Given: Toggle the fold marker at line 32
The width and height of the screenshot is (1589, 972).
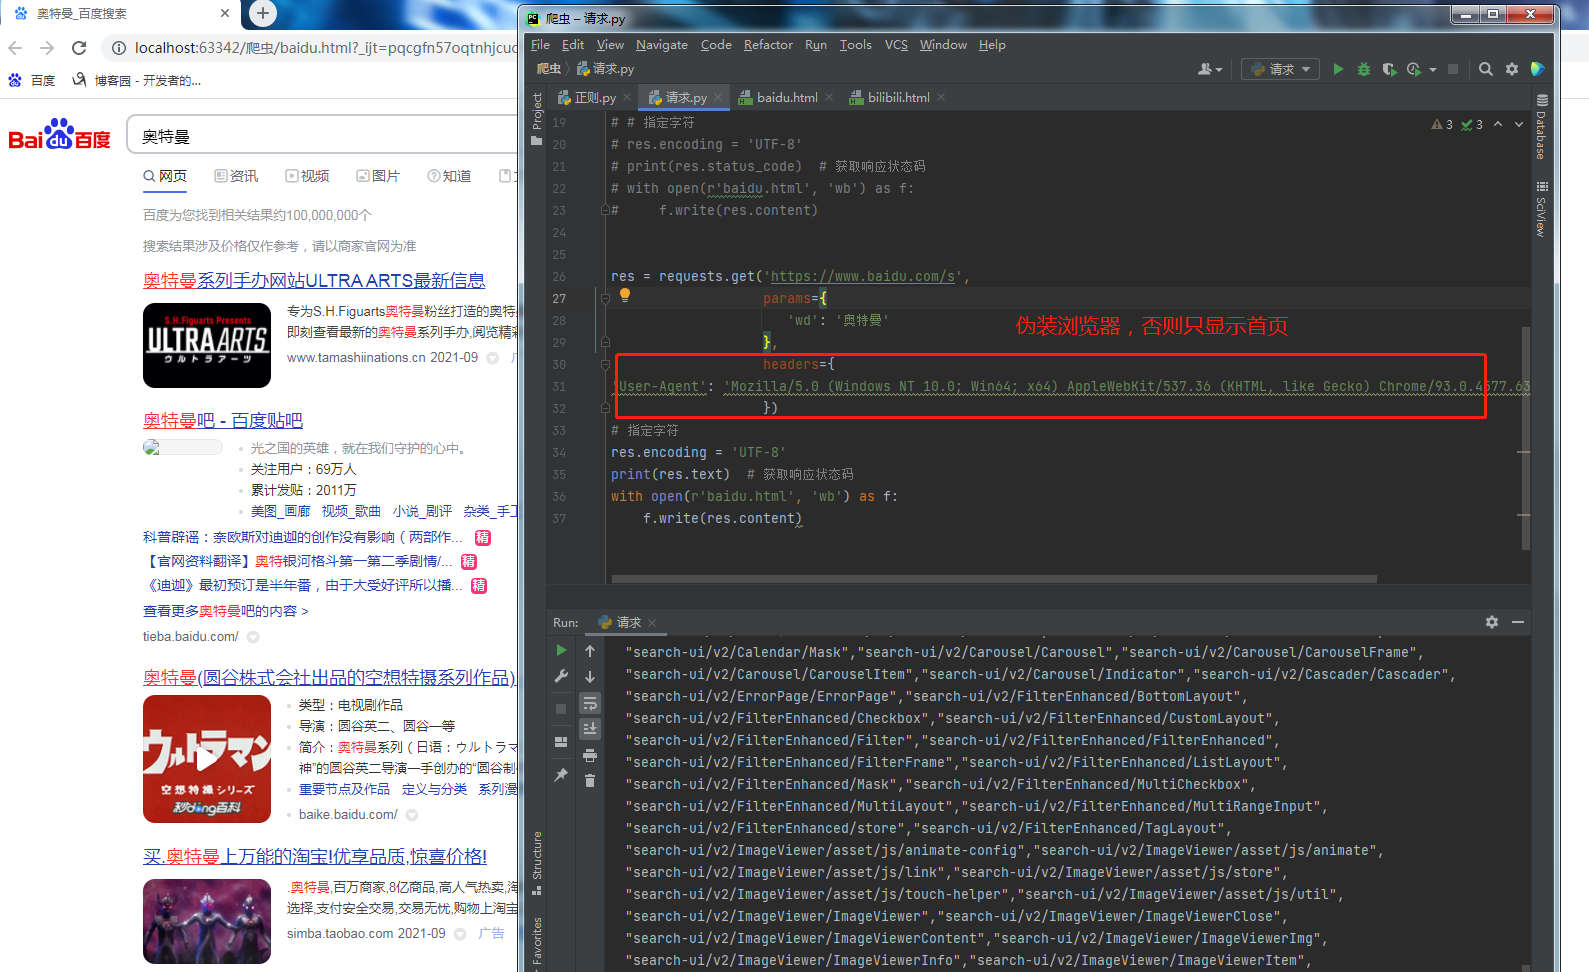Looking at the screenshot, I should tap(605, 408).
